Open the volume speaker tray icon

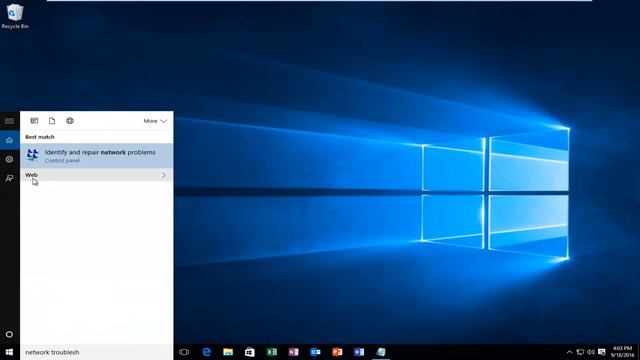591,352
